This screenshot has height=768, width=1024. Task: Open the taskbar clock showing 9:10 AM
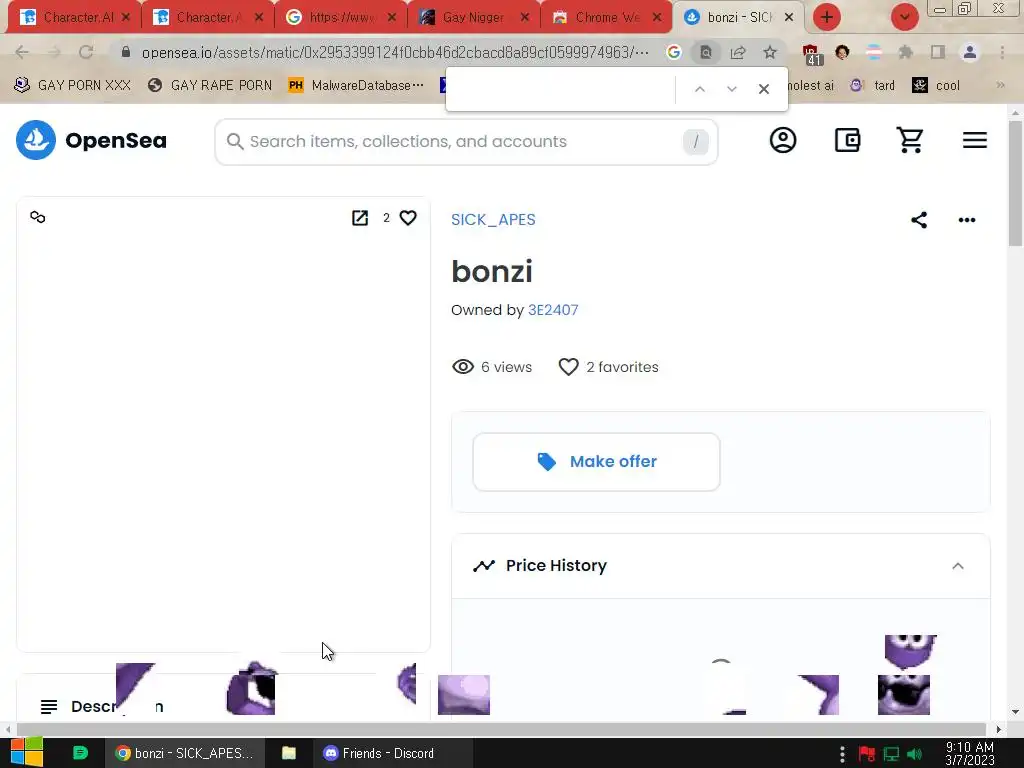[x=970, y=753]
